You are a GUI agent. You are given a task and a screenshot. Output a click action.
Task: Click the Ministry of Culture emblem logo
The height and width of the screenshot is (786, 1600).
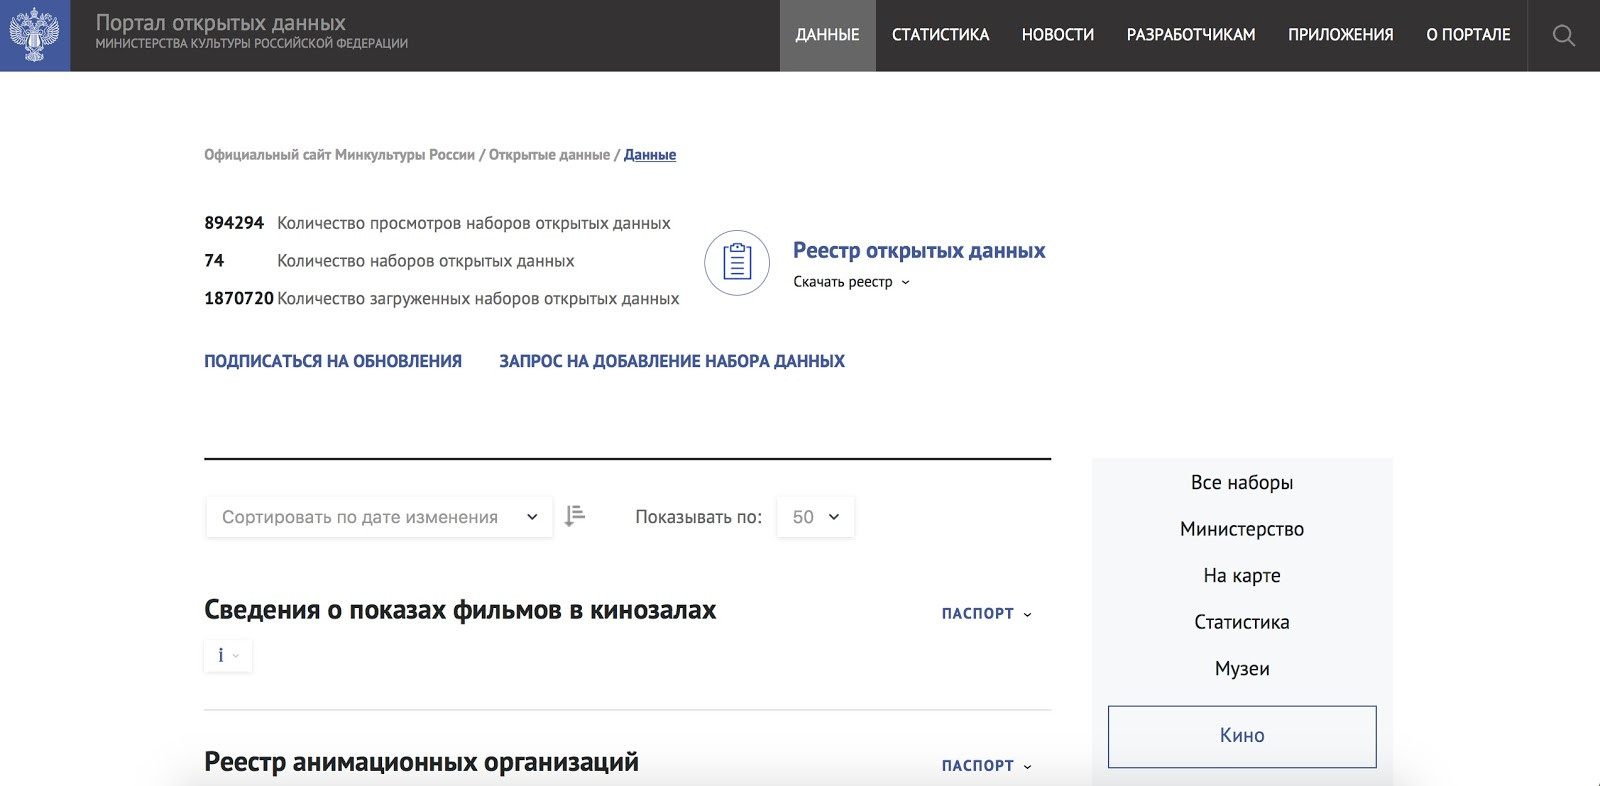(35, 35)
